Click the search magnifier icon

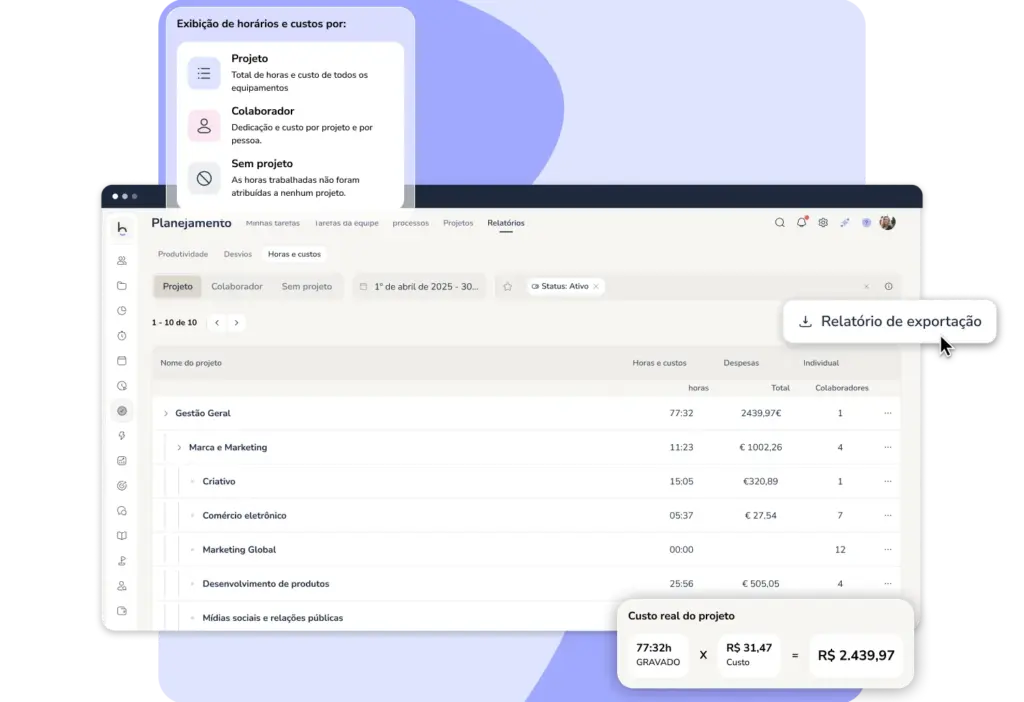point(780,223)
